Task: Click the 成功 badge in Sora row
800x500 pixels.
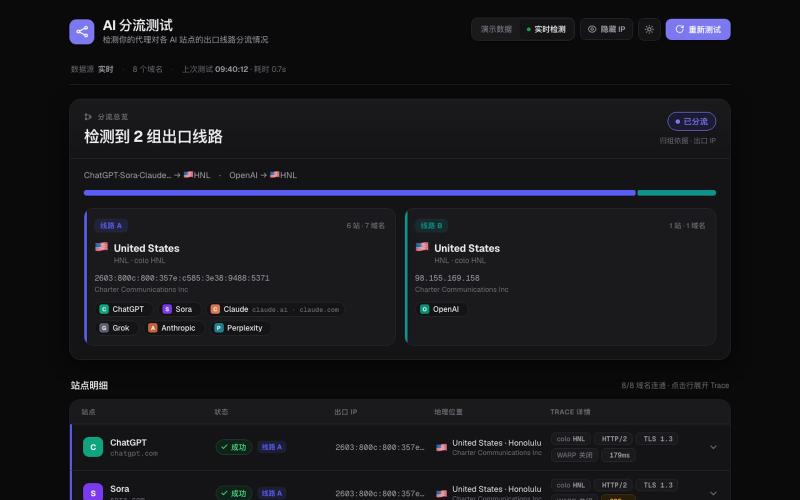Action: (x=234, y=493)
